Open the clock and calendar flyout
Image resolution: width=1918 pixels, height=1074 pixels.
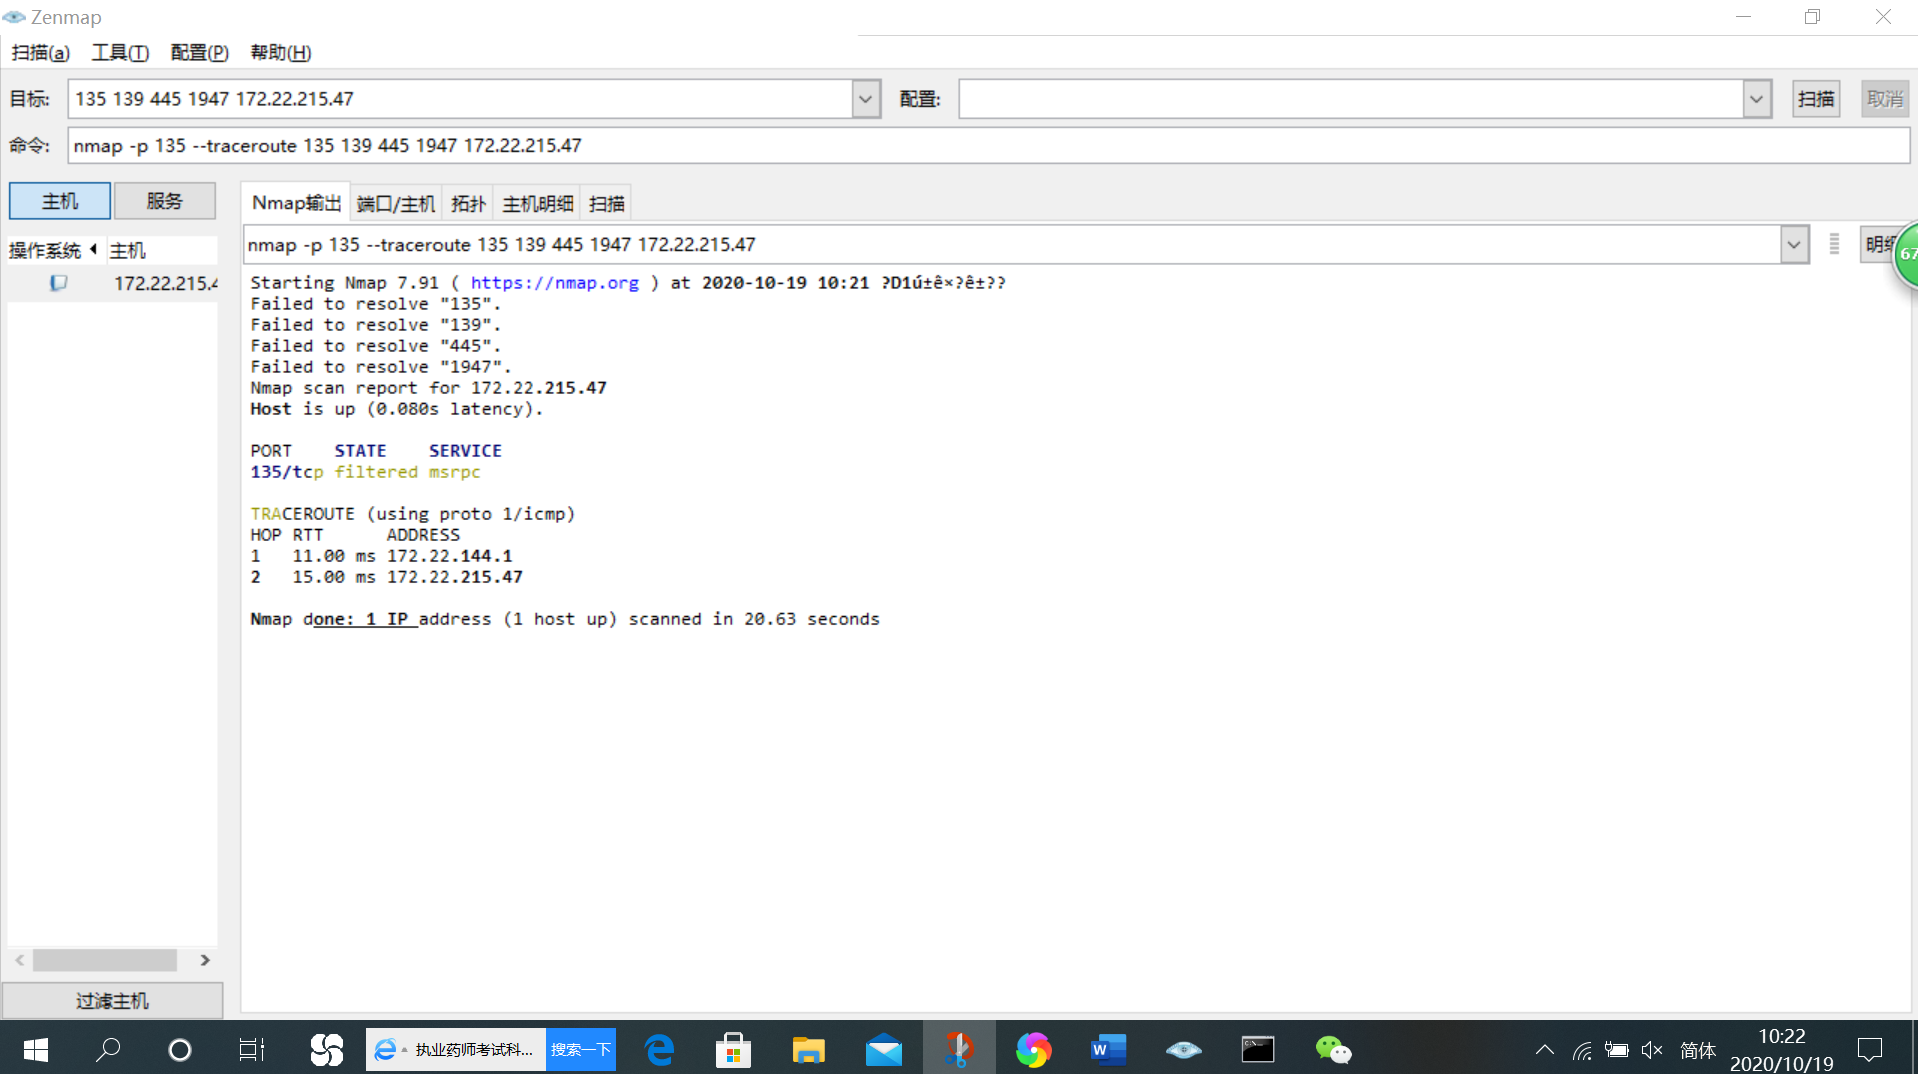pos(1782,1049)
